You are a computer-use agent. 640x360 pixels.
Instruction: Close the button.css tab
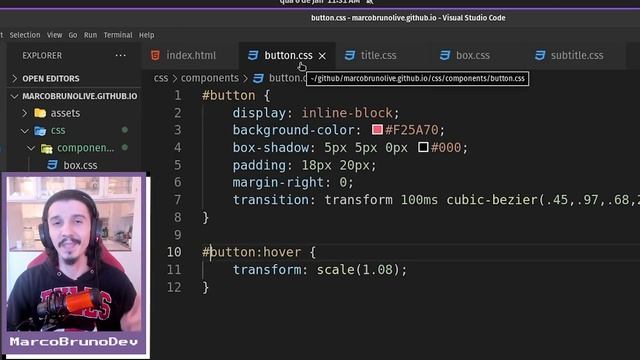pyautogui.click(x=322, y=56)
